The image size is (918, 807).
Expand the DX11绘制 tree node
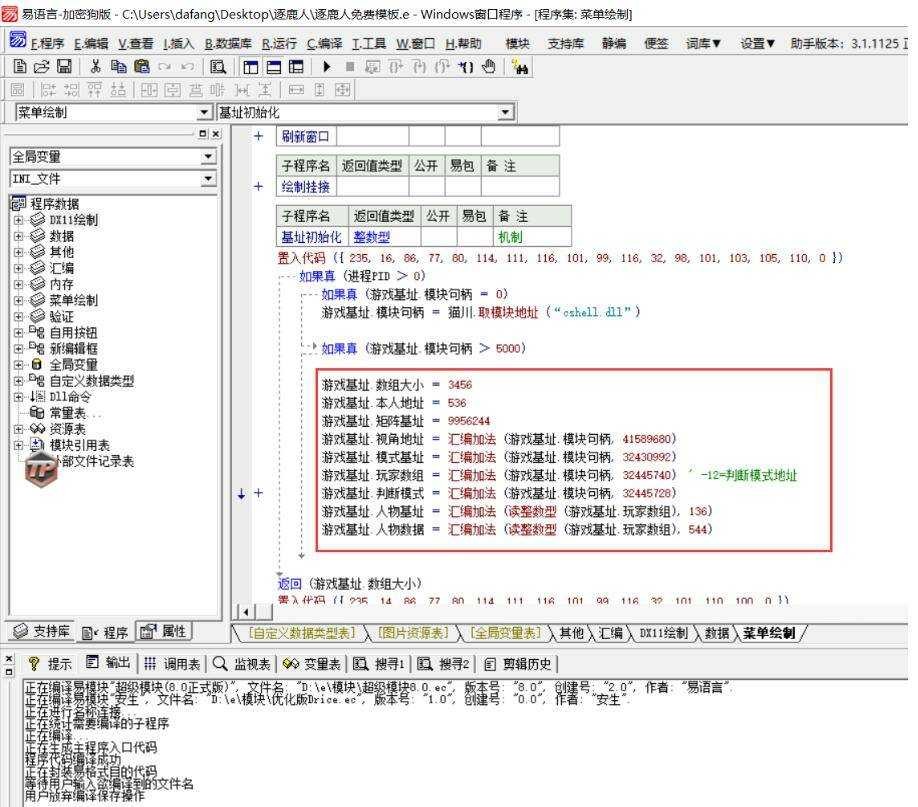click(x=18, y=220)
